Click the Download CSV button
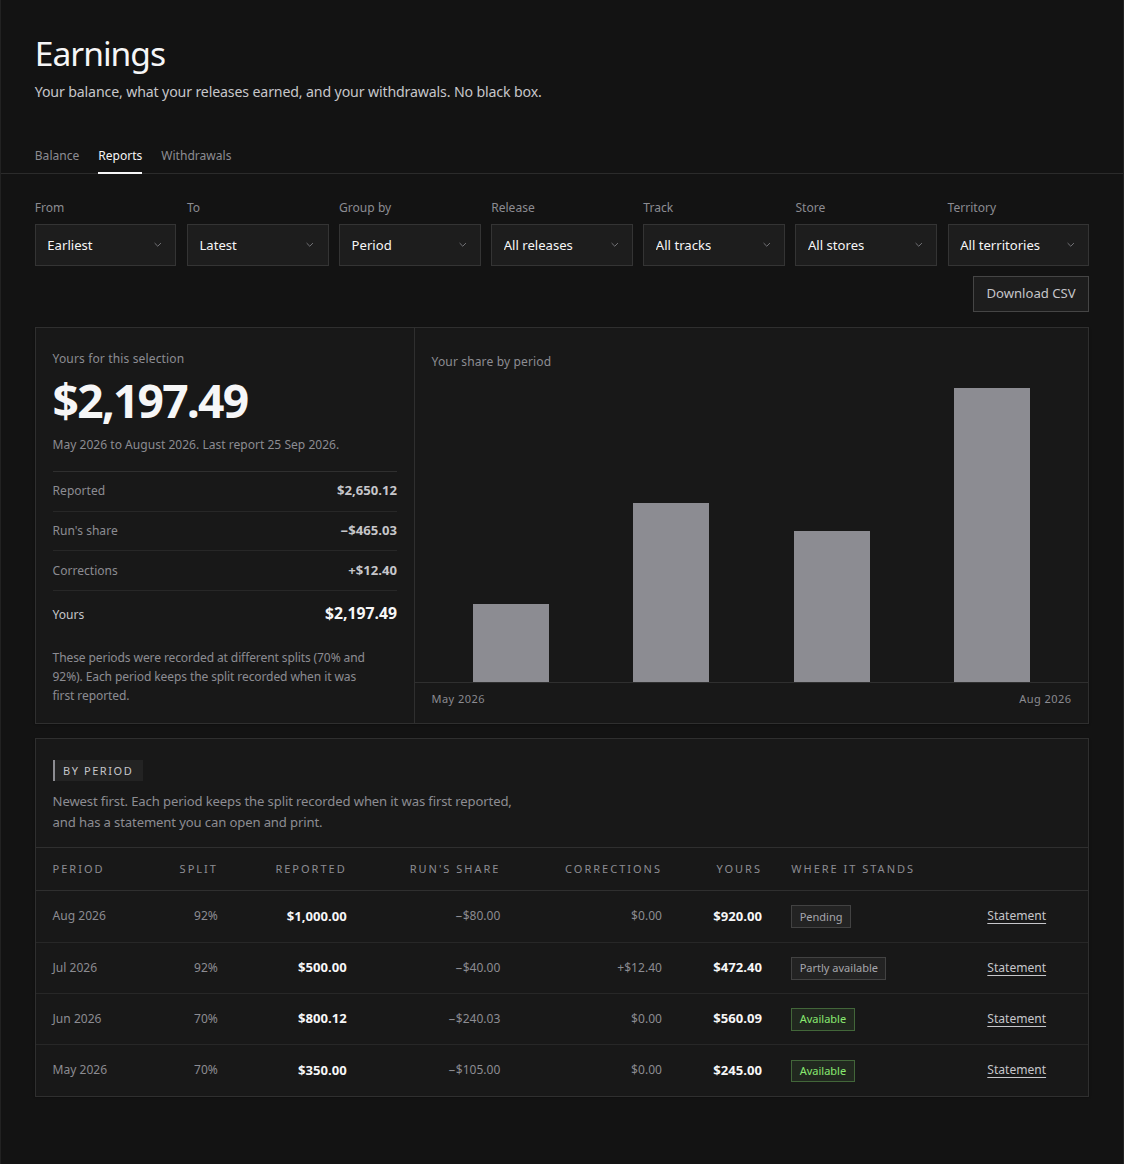 (1030, 294)
